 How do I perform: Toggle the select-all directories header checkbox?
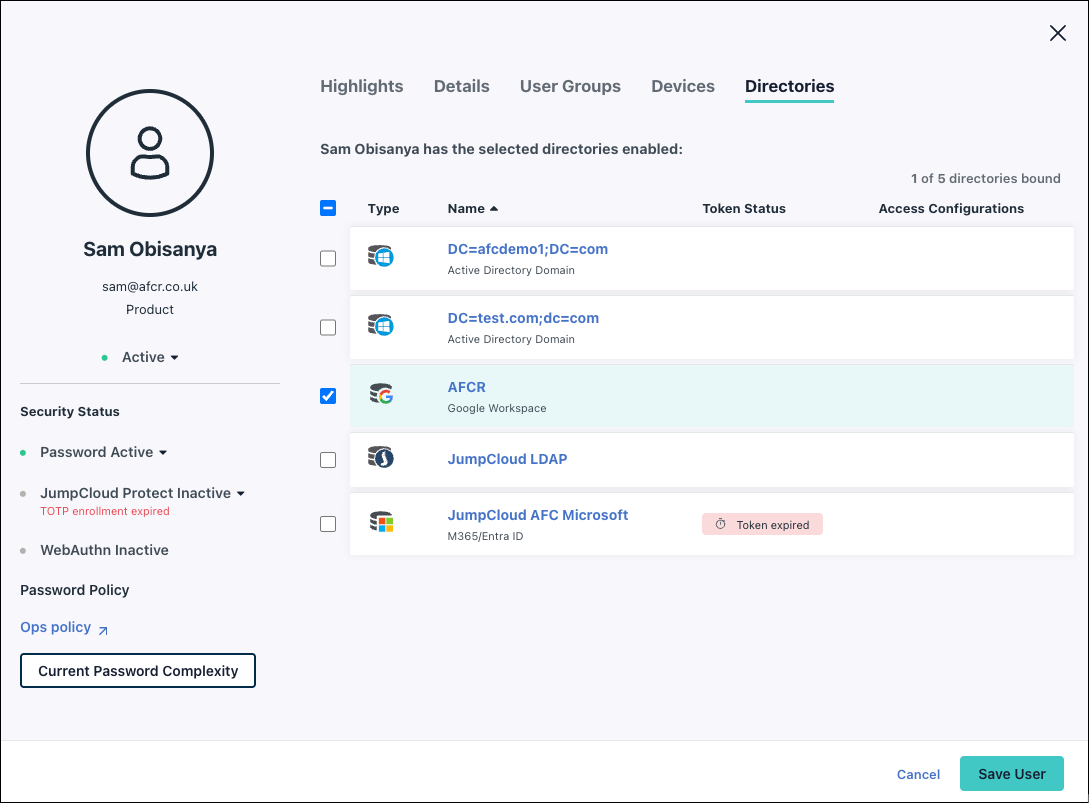(328, 208)
